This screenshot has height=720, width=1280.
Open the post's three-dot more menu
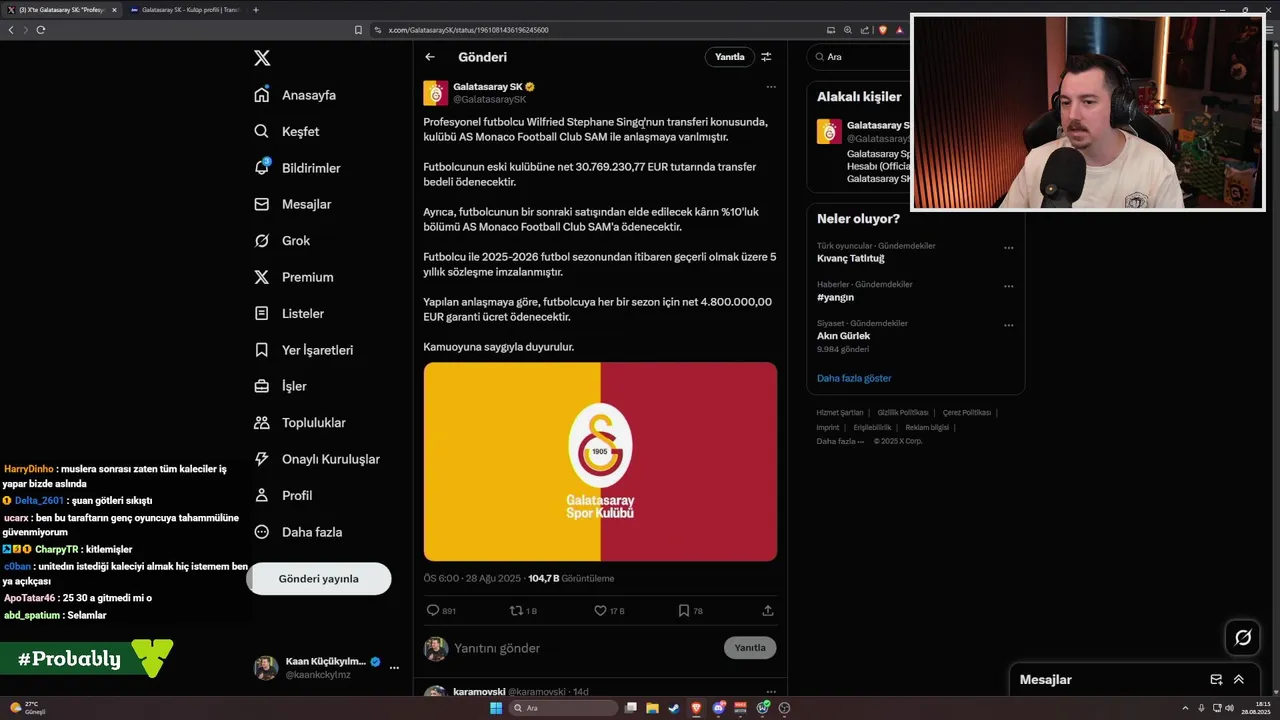tap(771, 87)
